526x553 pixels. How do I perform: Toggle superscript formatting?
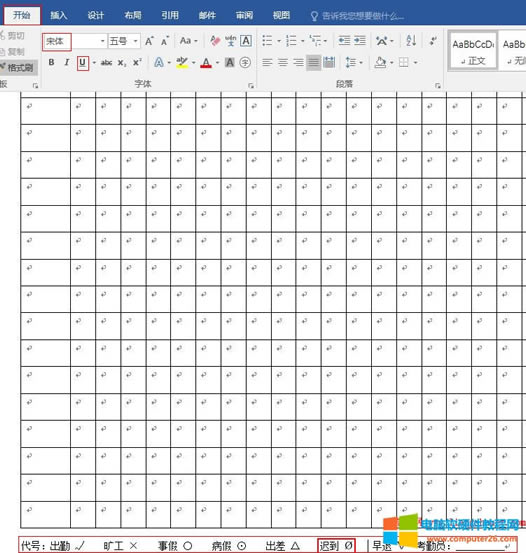tap(137, 62)
